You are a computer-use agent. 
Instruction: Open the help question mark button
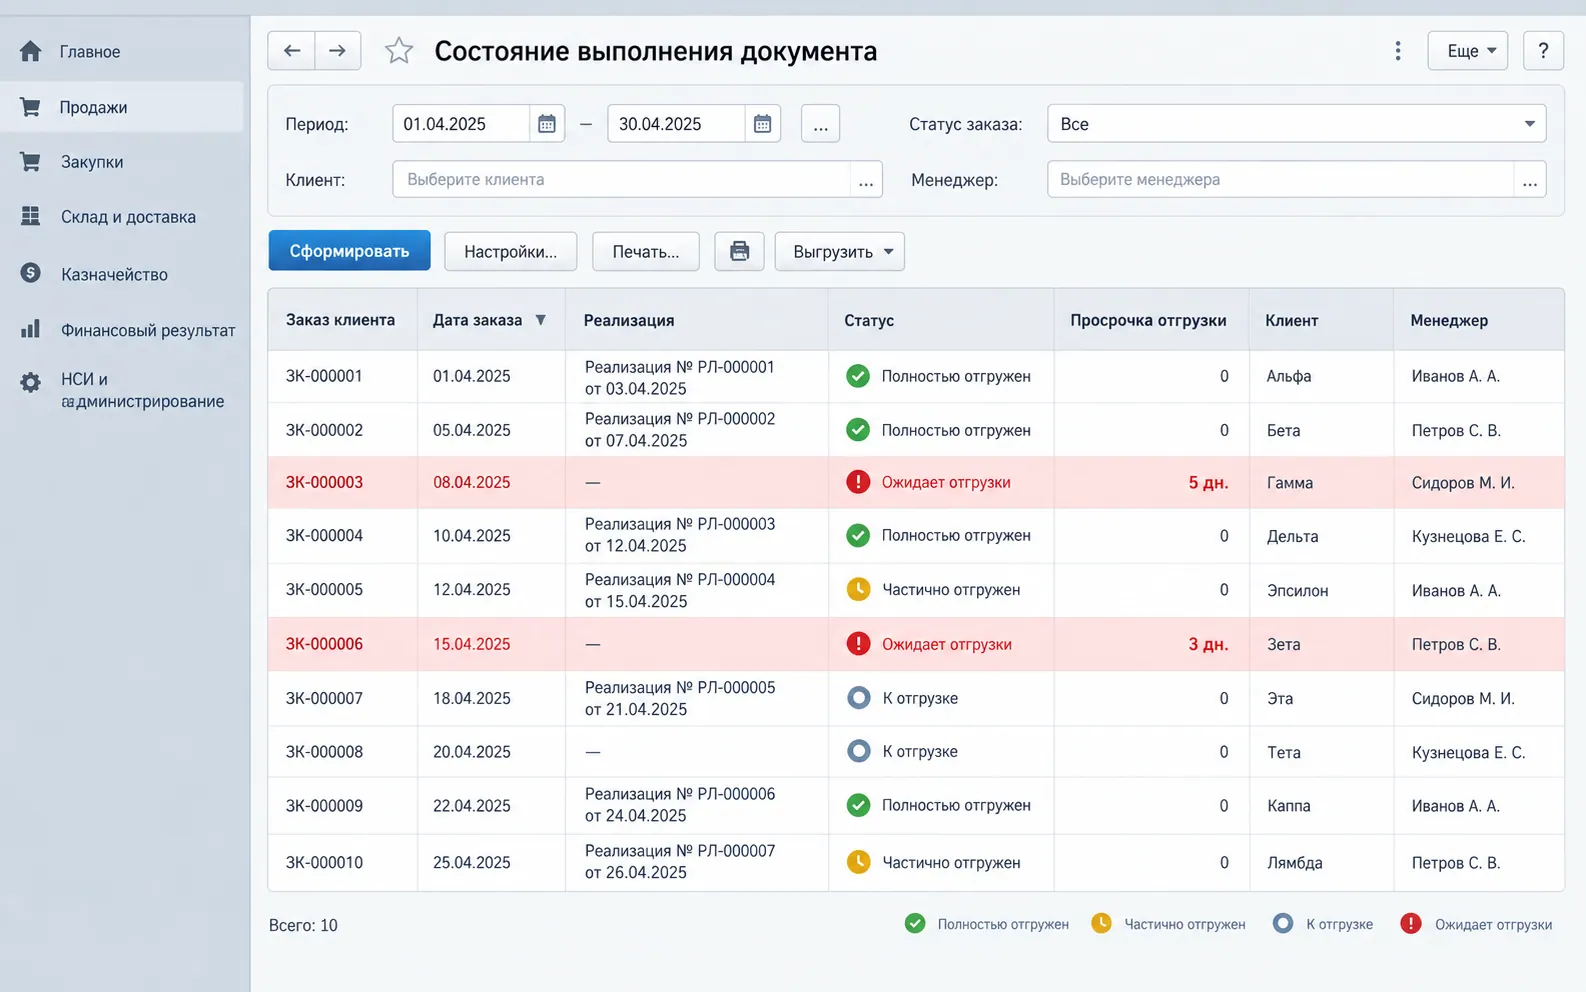(x=1543, y=51)
